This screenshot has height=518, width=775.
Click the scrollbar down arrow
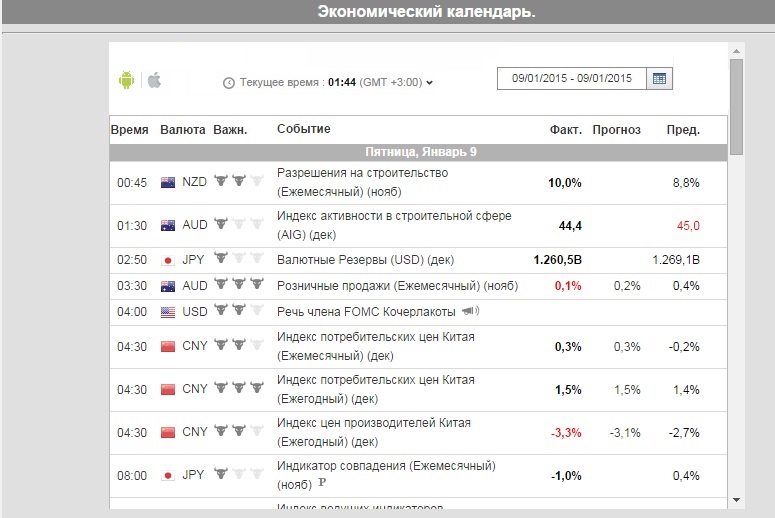click(737, 499)
